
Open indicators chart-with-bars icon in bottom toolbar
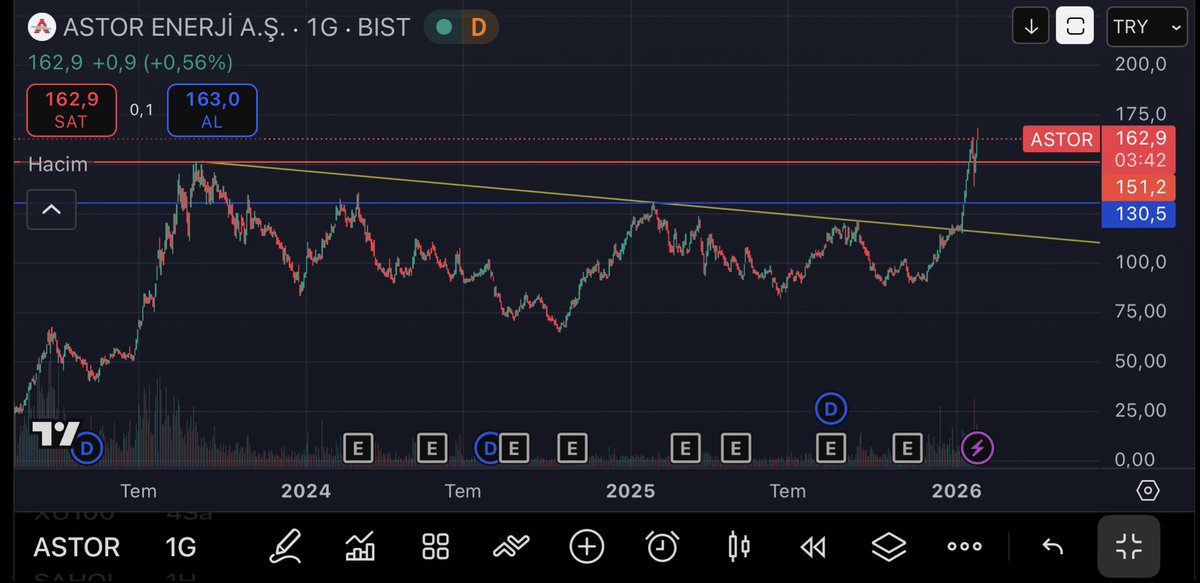360,546
